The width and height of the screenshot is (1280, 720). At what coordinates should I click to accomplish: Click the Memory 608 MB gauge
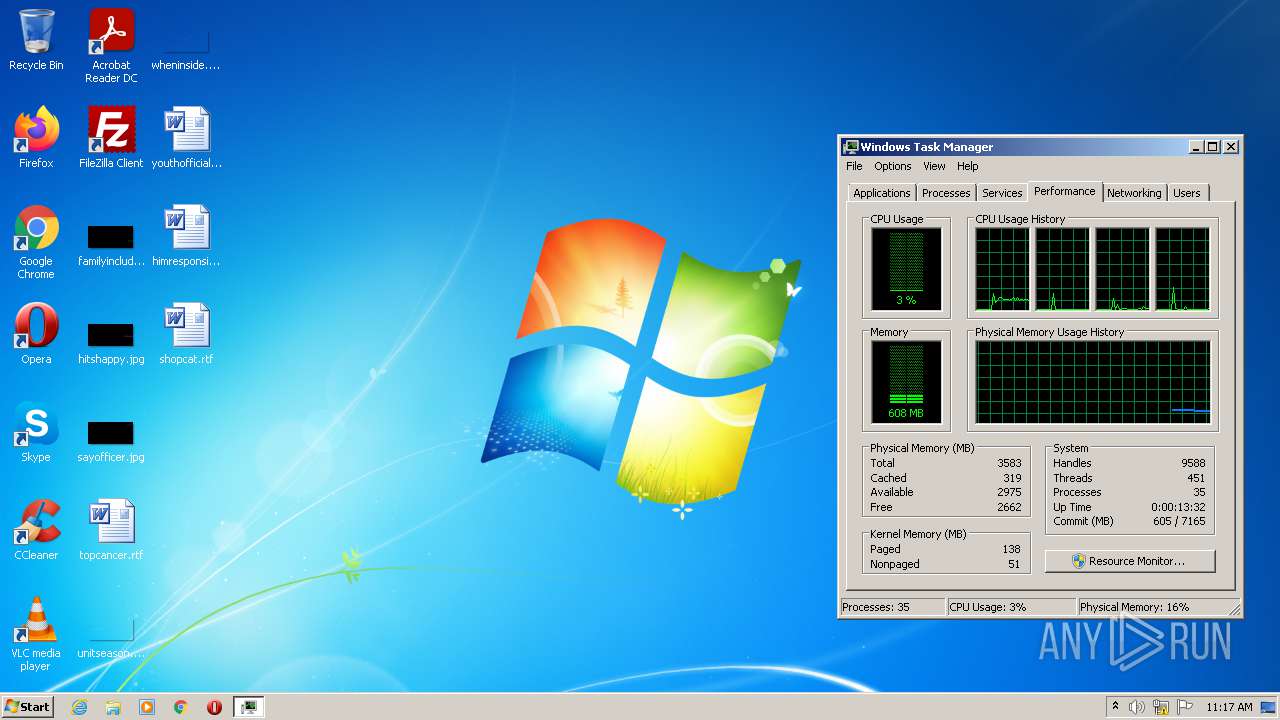pyautogui.click(x=906, y=382)
